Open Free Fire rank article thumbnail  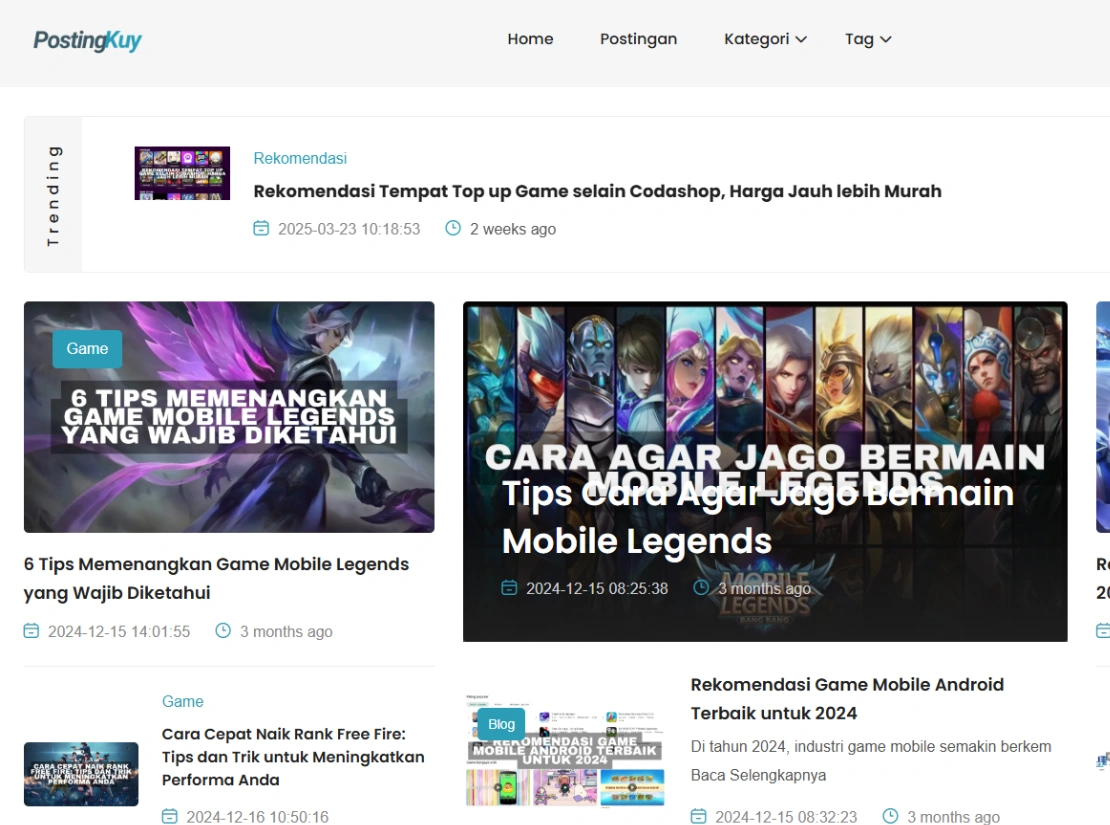81,774
